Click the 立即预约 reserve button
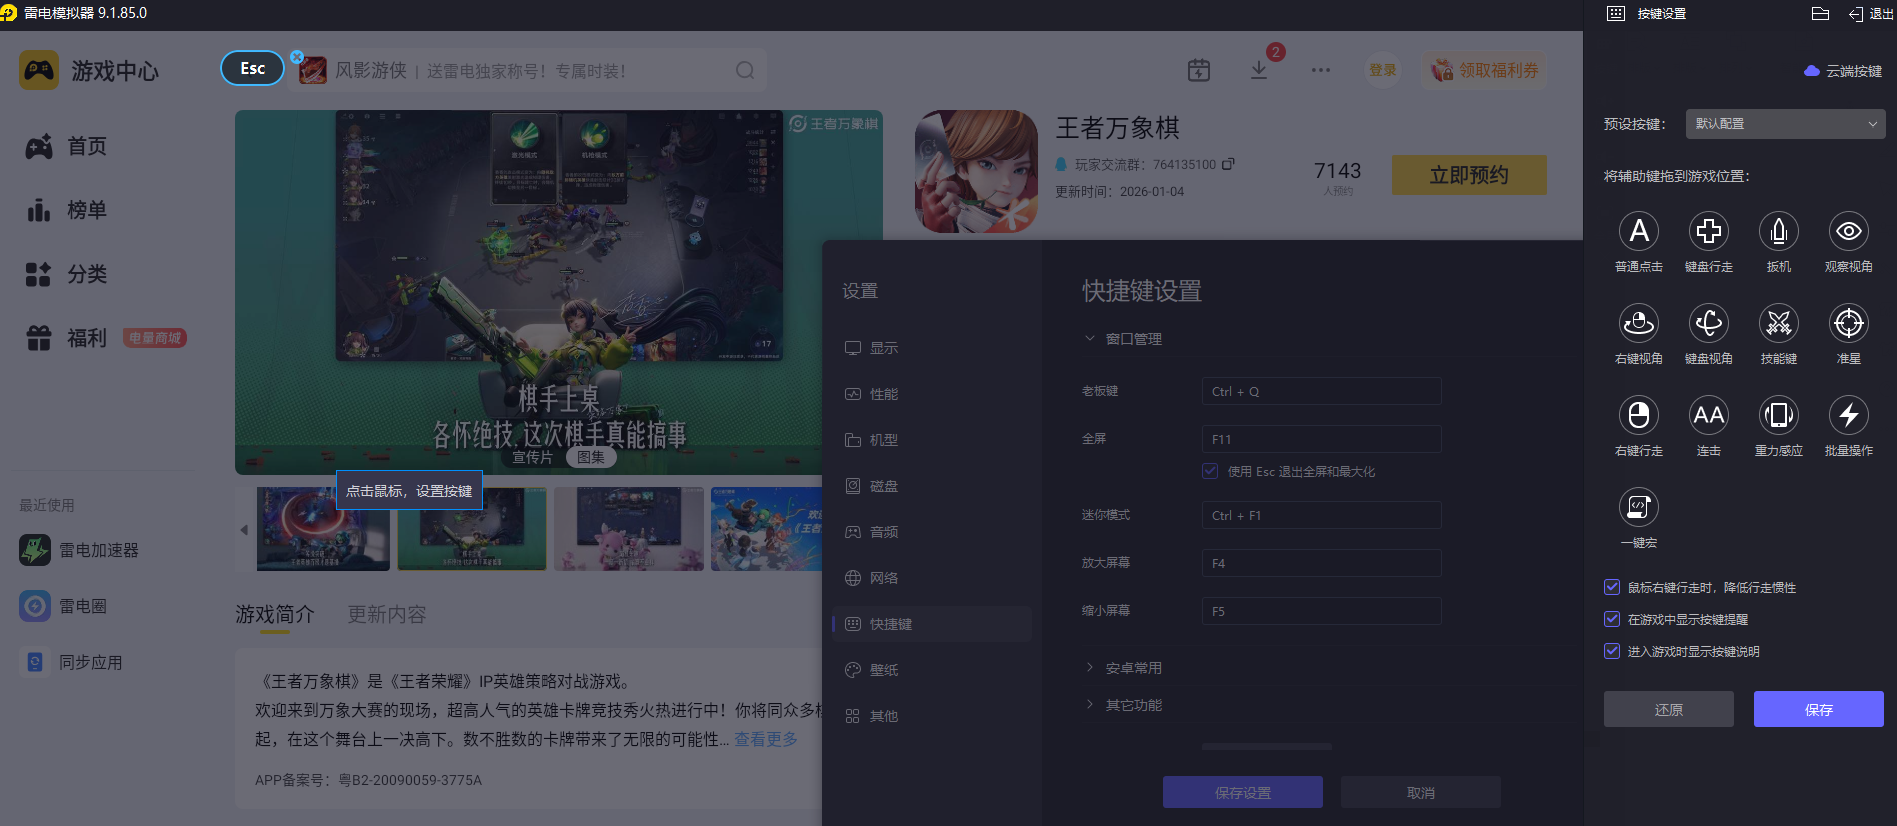The width and height of the screenshot is (1897, 826). [x=1469, y=175]
